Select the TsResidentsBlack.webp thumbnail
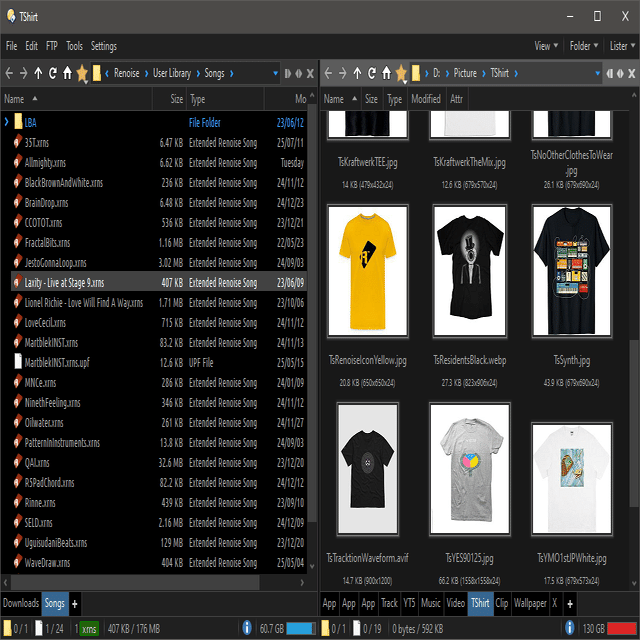 coord(469,271)
